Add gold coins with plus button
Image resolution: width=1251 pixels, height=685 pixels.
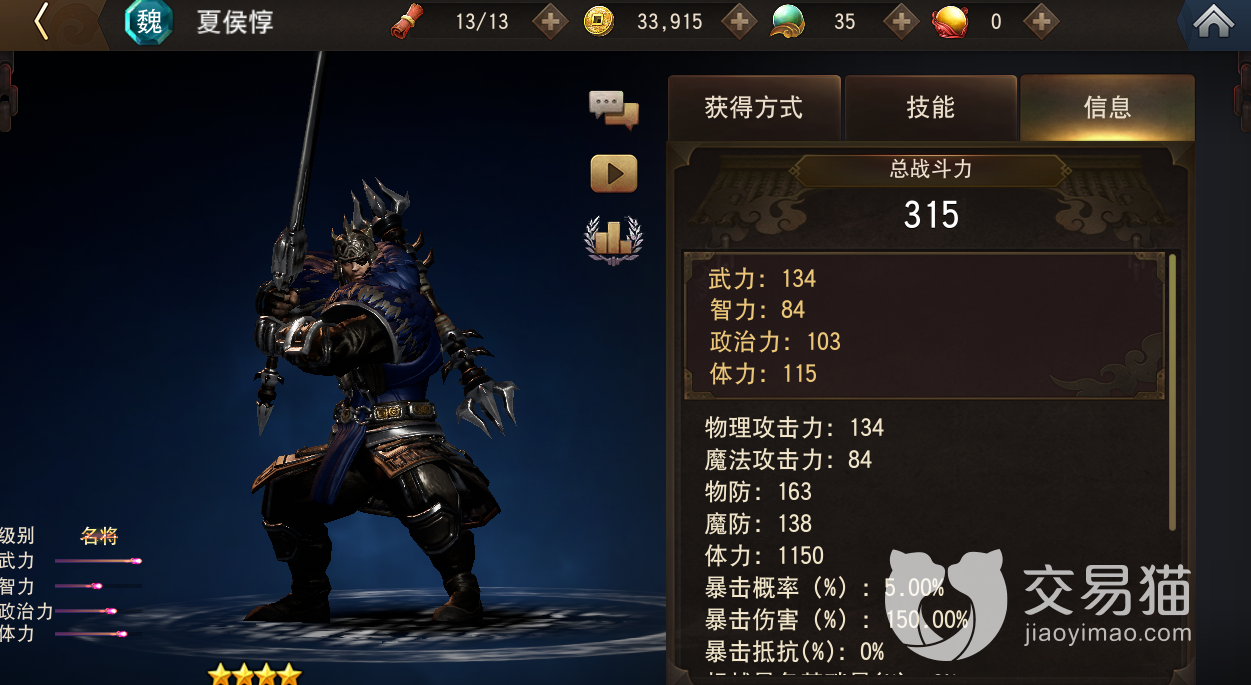[x=739, y=21]
